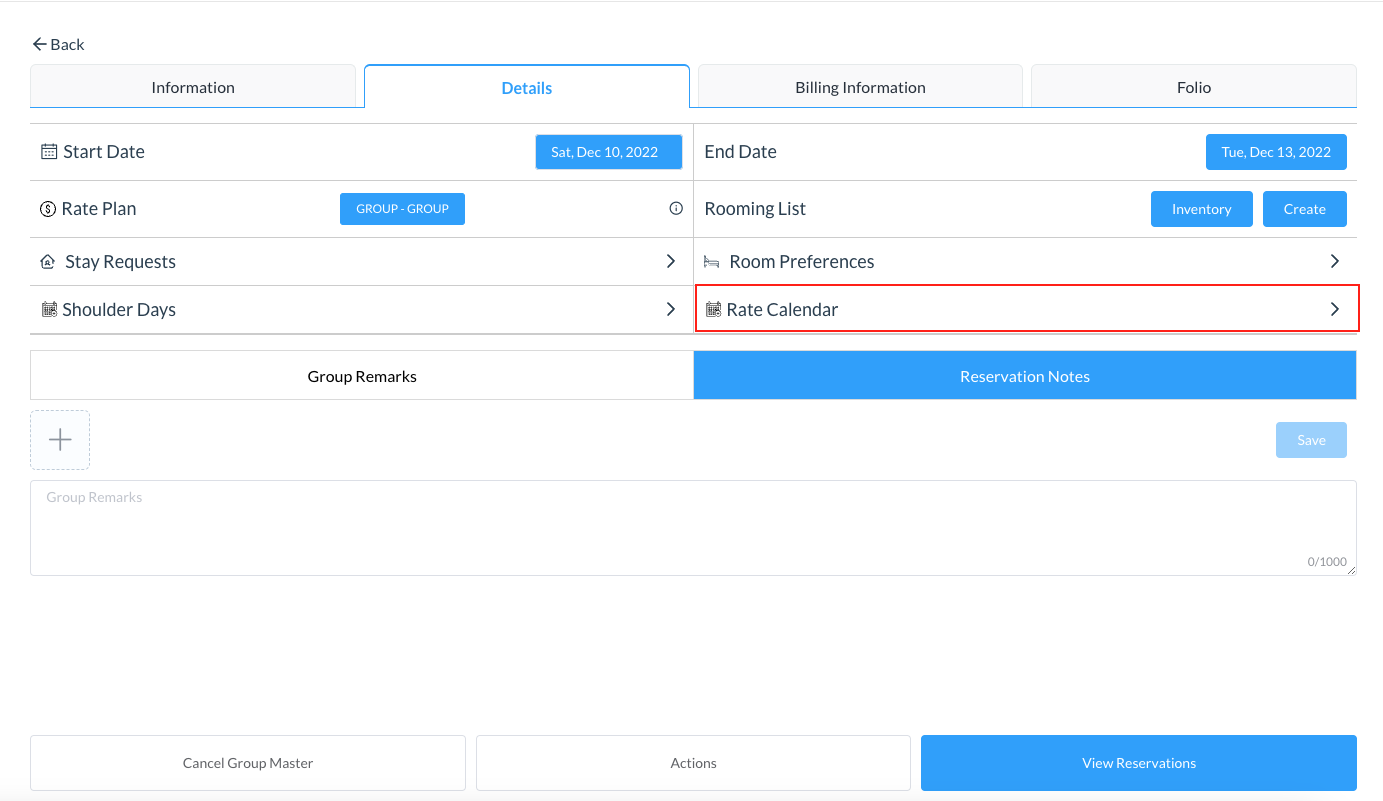Viewport: 1383px width, 801px height.
Task: Click the Rate Plan dollar icon
Action: pyautogui.click(x=49, y=209)
